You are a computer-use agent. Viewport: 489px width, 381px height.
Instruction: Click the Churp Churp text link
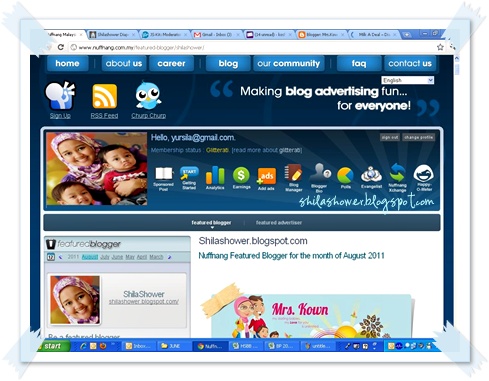point(148,116)
